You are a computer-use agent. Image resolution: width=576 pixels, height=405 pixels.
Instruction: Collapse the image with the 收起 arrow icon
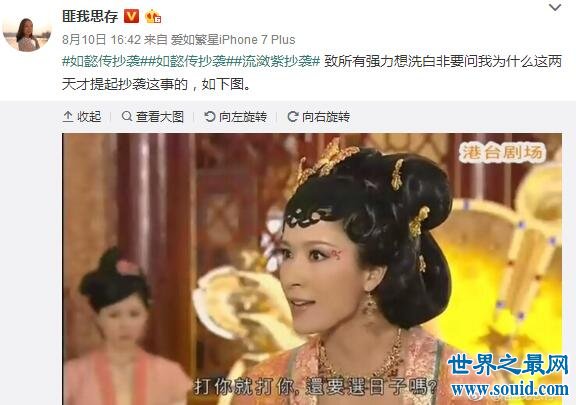[68, 117]
